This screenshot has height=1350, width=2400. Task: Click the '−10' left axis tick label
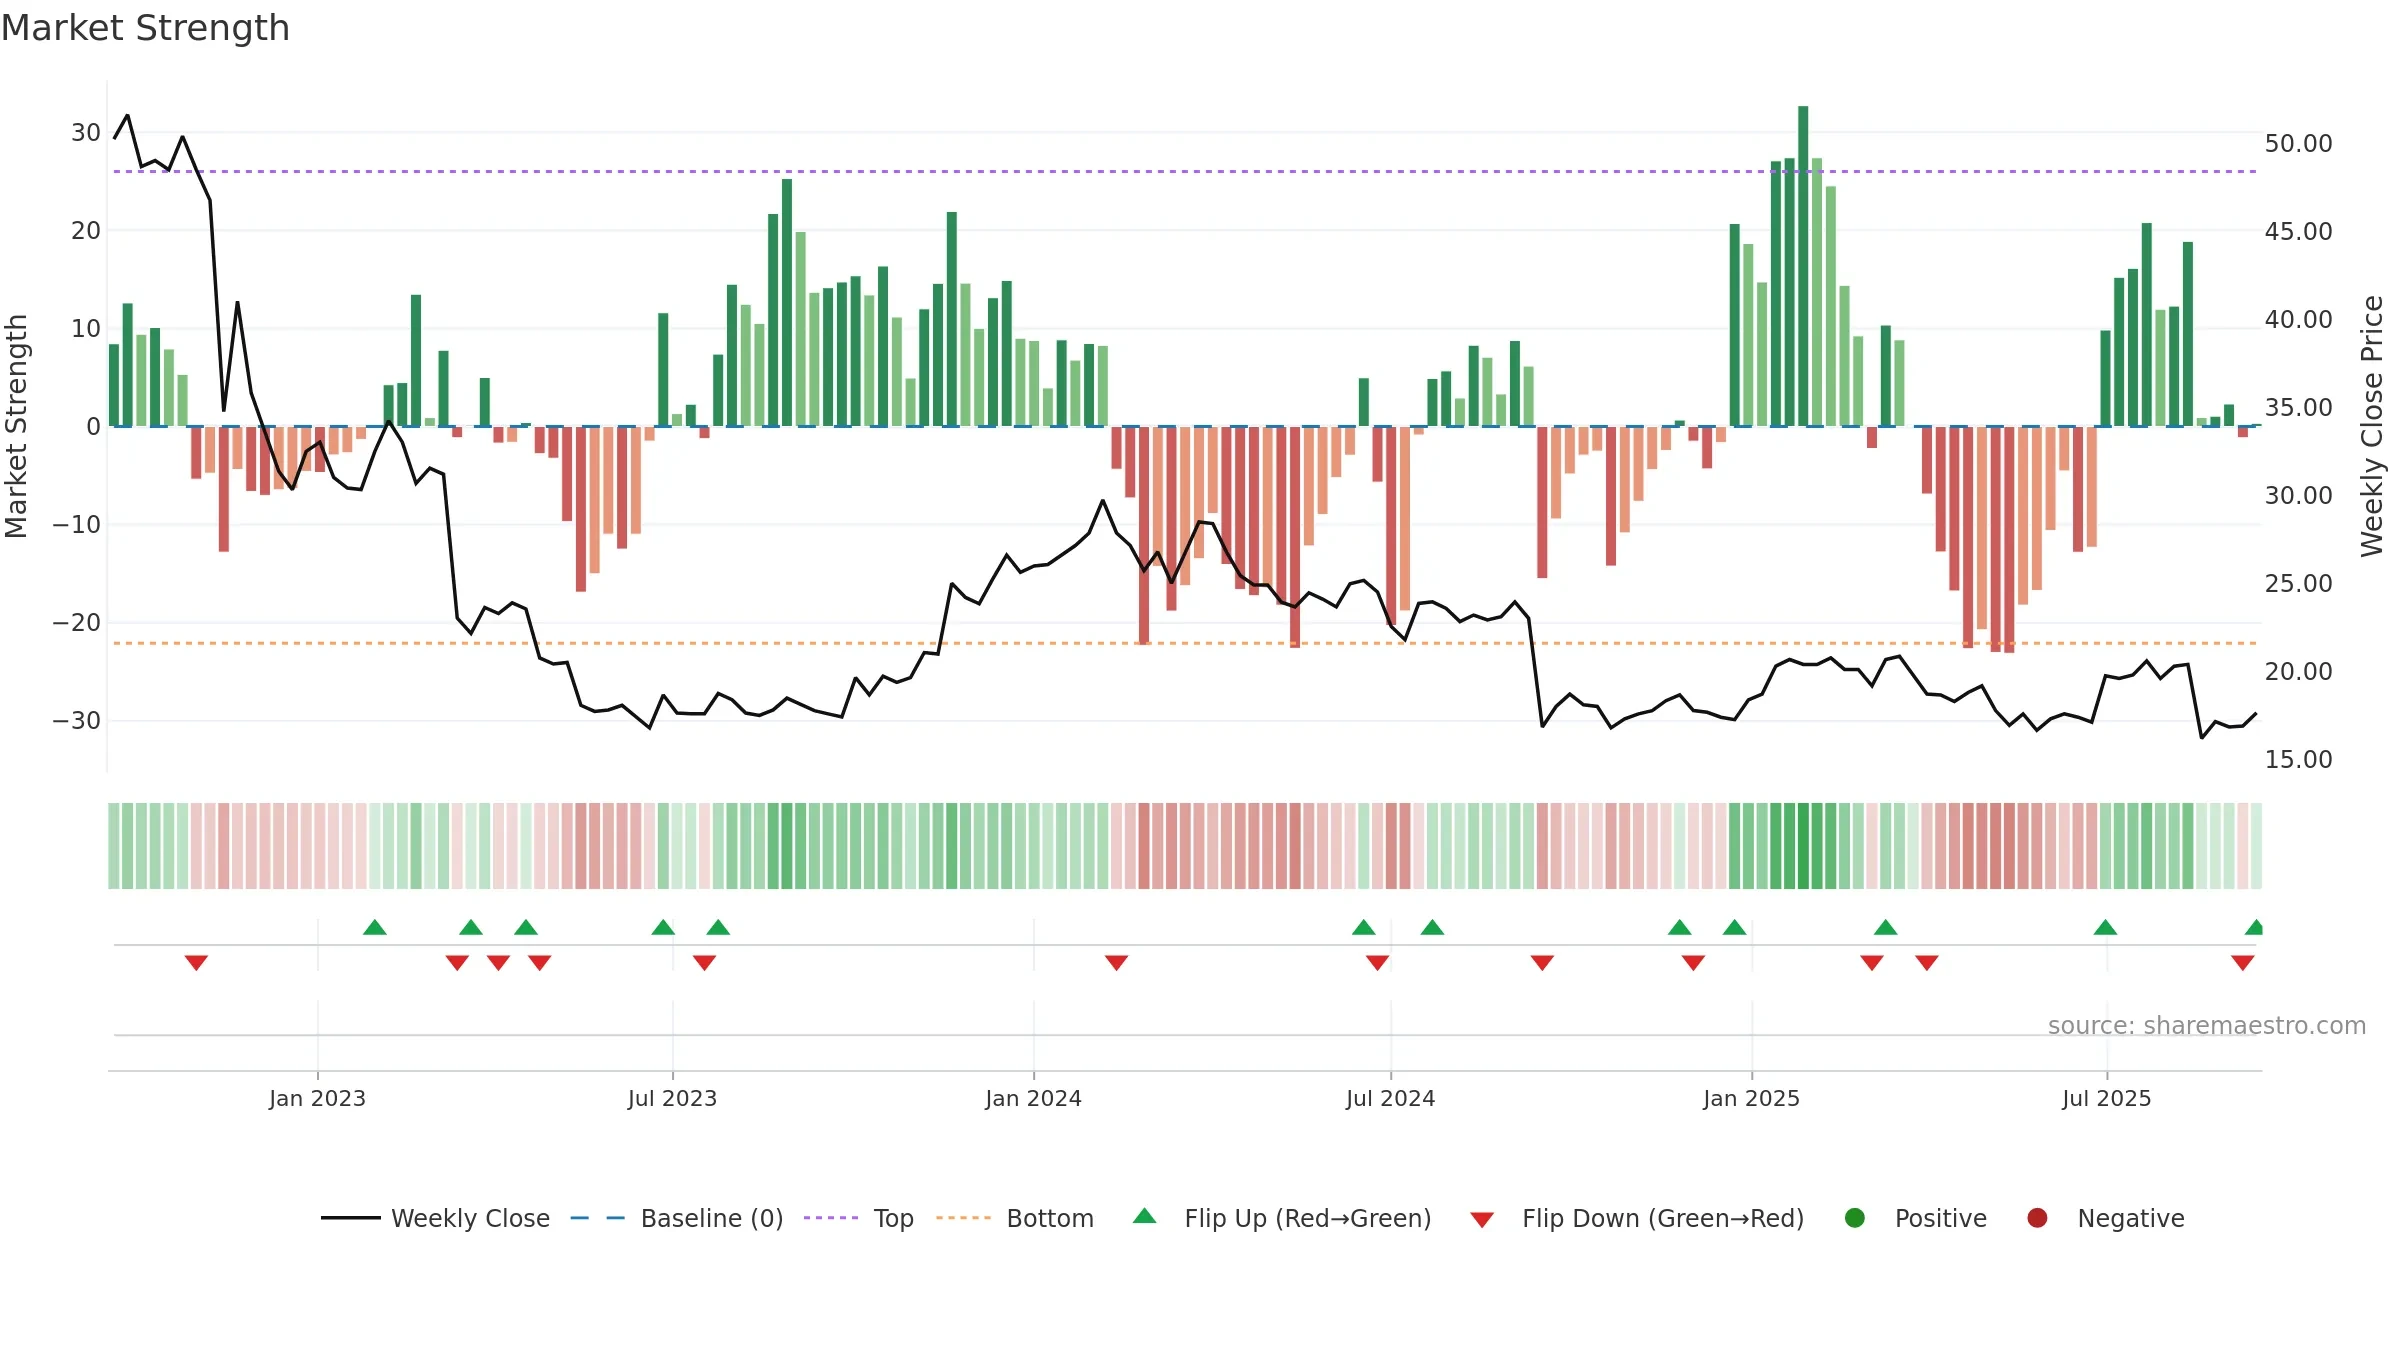click(x=77, y=524)
